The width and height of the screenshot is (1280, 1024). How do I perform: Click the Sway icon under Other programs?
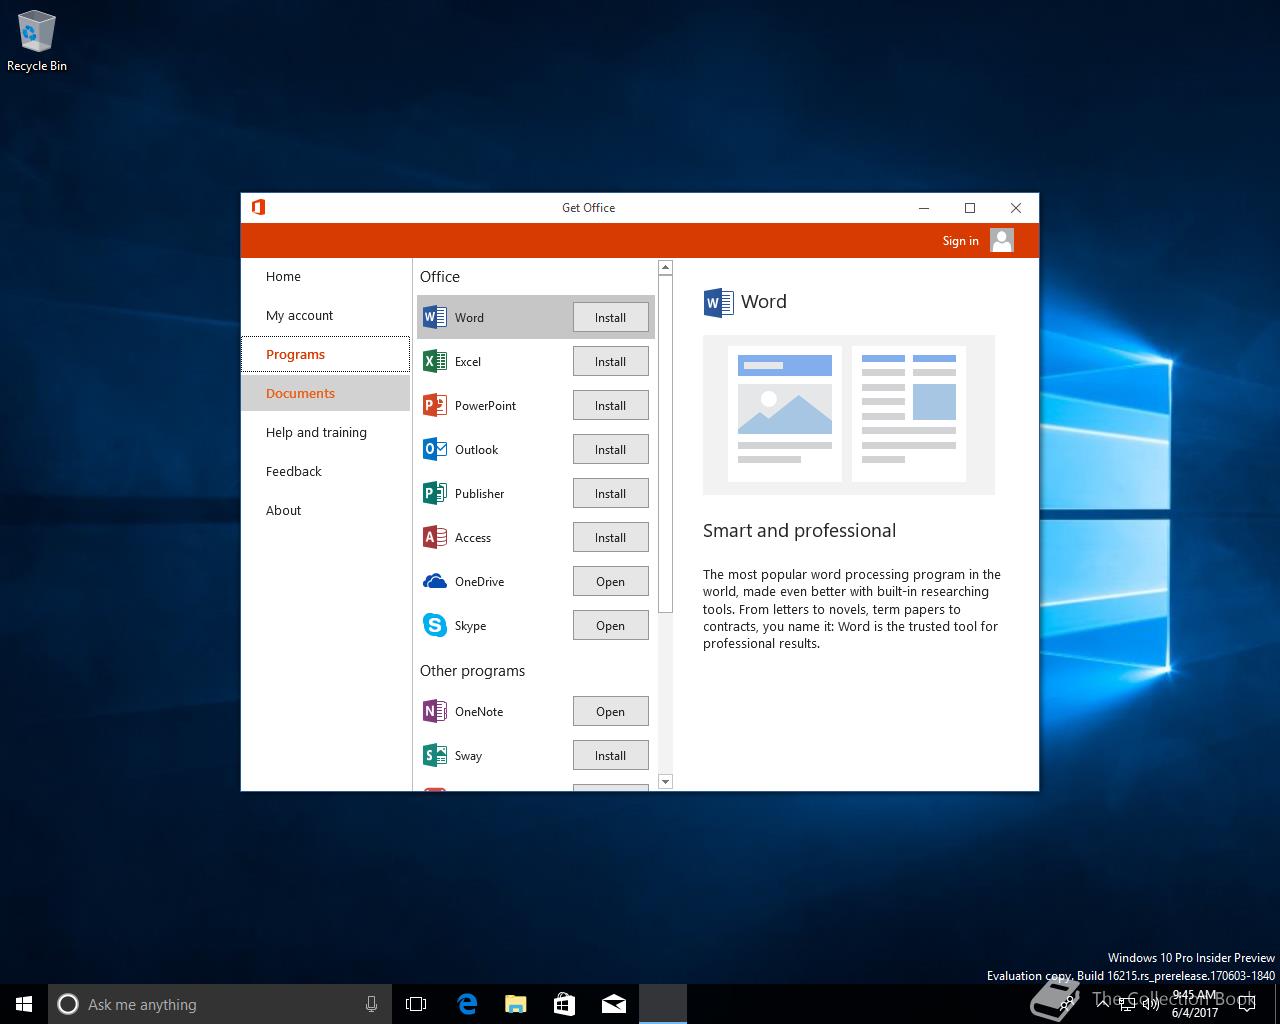coord(434,755)
